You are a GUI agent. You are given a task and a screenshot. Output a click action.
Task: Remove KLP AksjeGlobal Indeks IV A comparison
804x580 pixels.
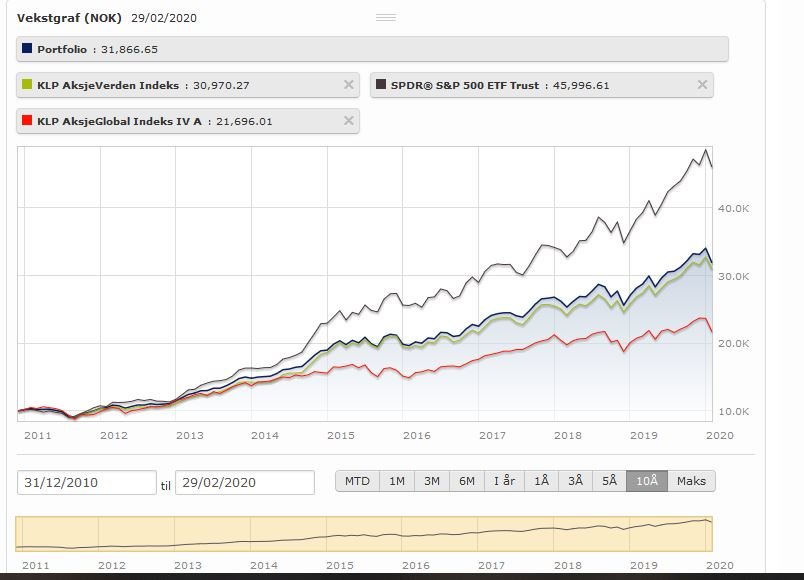[349, 121]
